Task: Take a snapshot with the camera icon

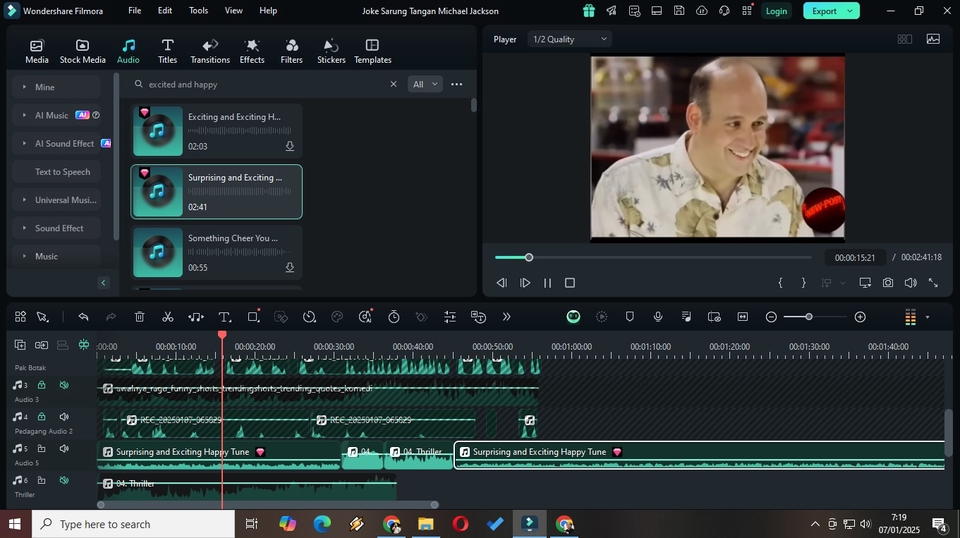Action: 887,283
